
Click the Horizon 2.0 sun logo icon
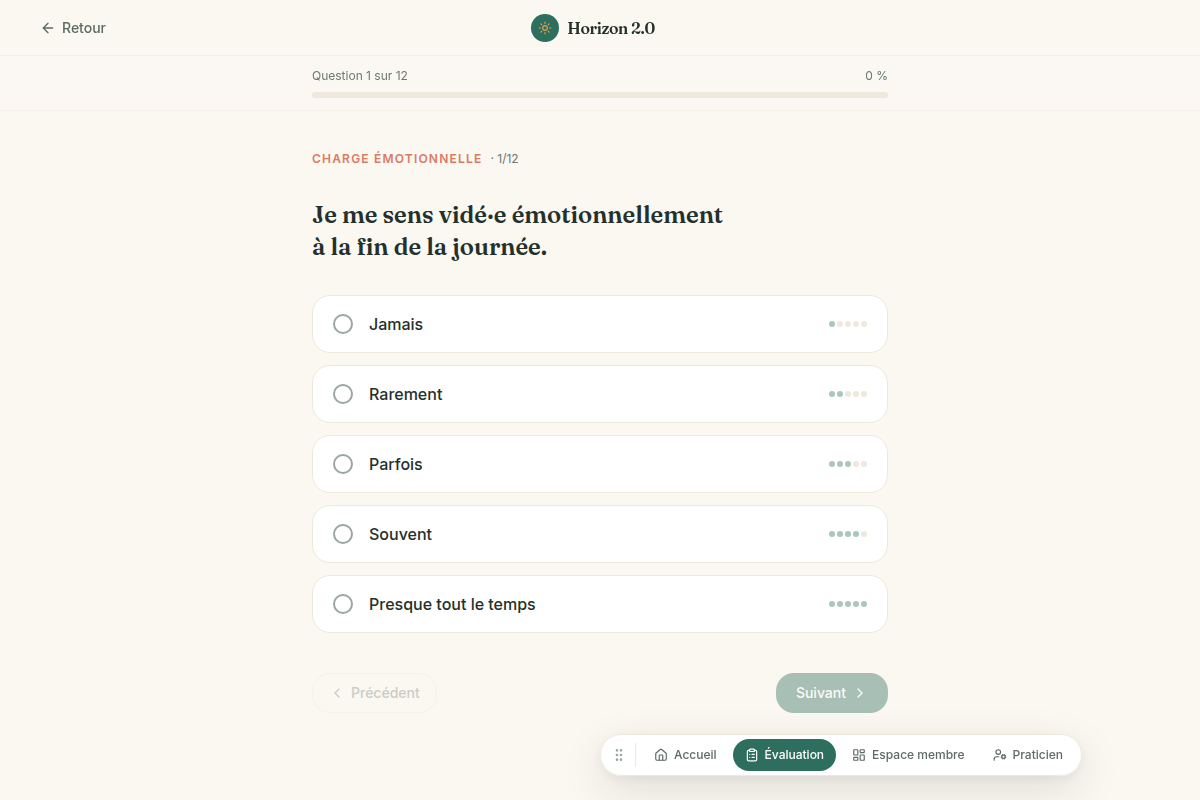545,28
